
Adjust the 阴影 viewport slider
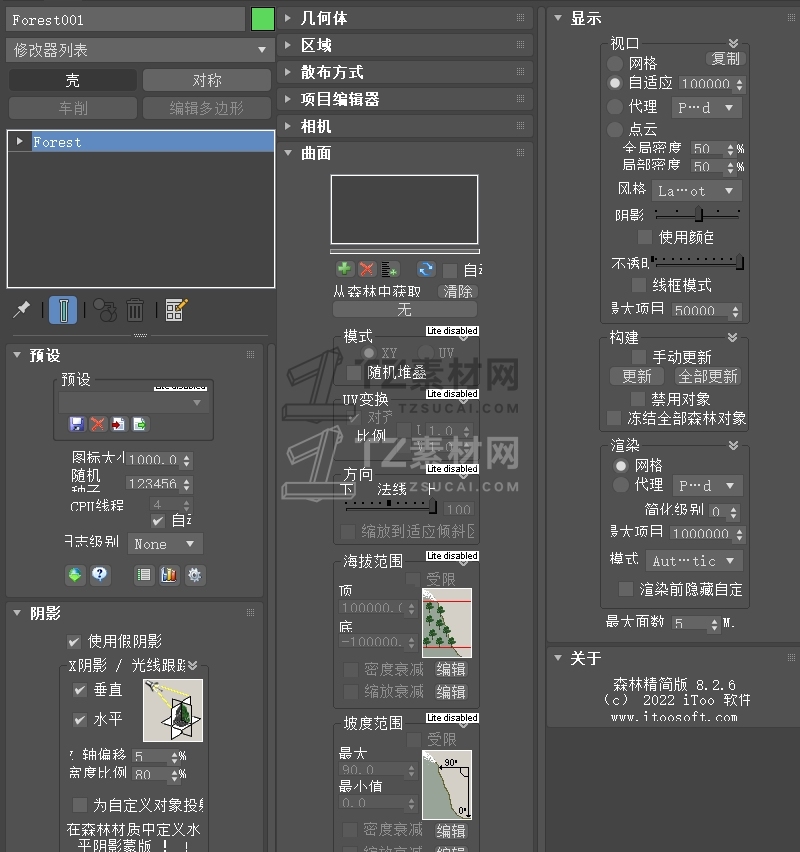point(697,214)
